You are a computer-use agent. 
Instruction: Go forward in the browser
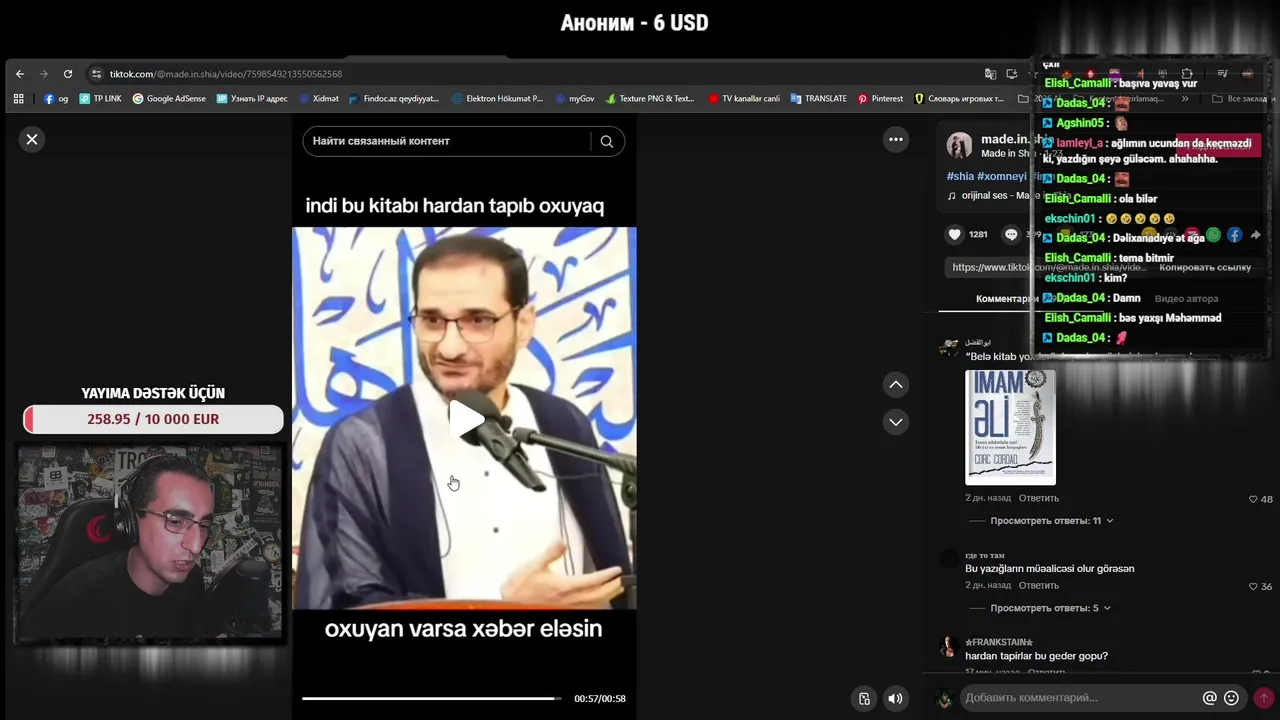coord(44,74)
